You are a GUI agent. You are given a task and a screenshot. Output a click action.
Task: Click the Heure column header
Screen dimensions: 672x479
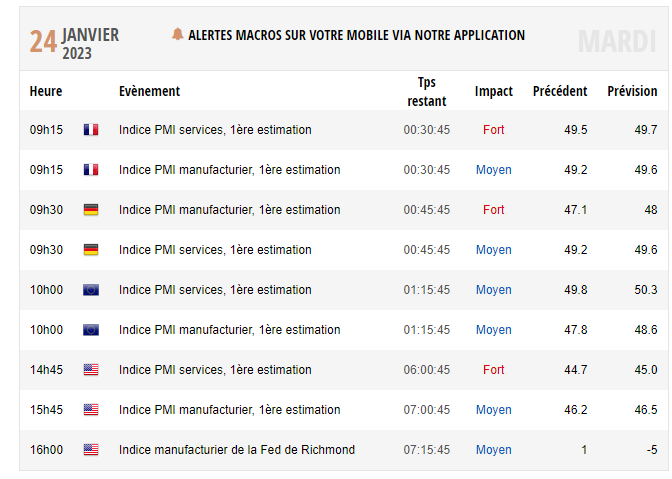[46, 91]
